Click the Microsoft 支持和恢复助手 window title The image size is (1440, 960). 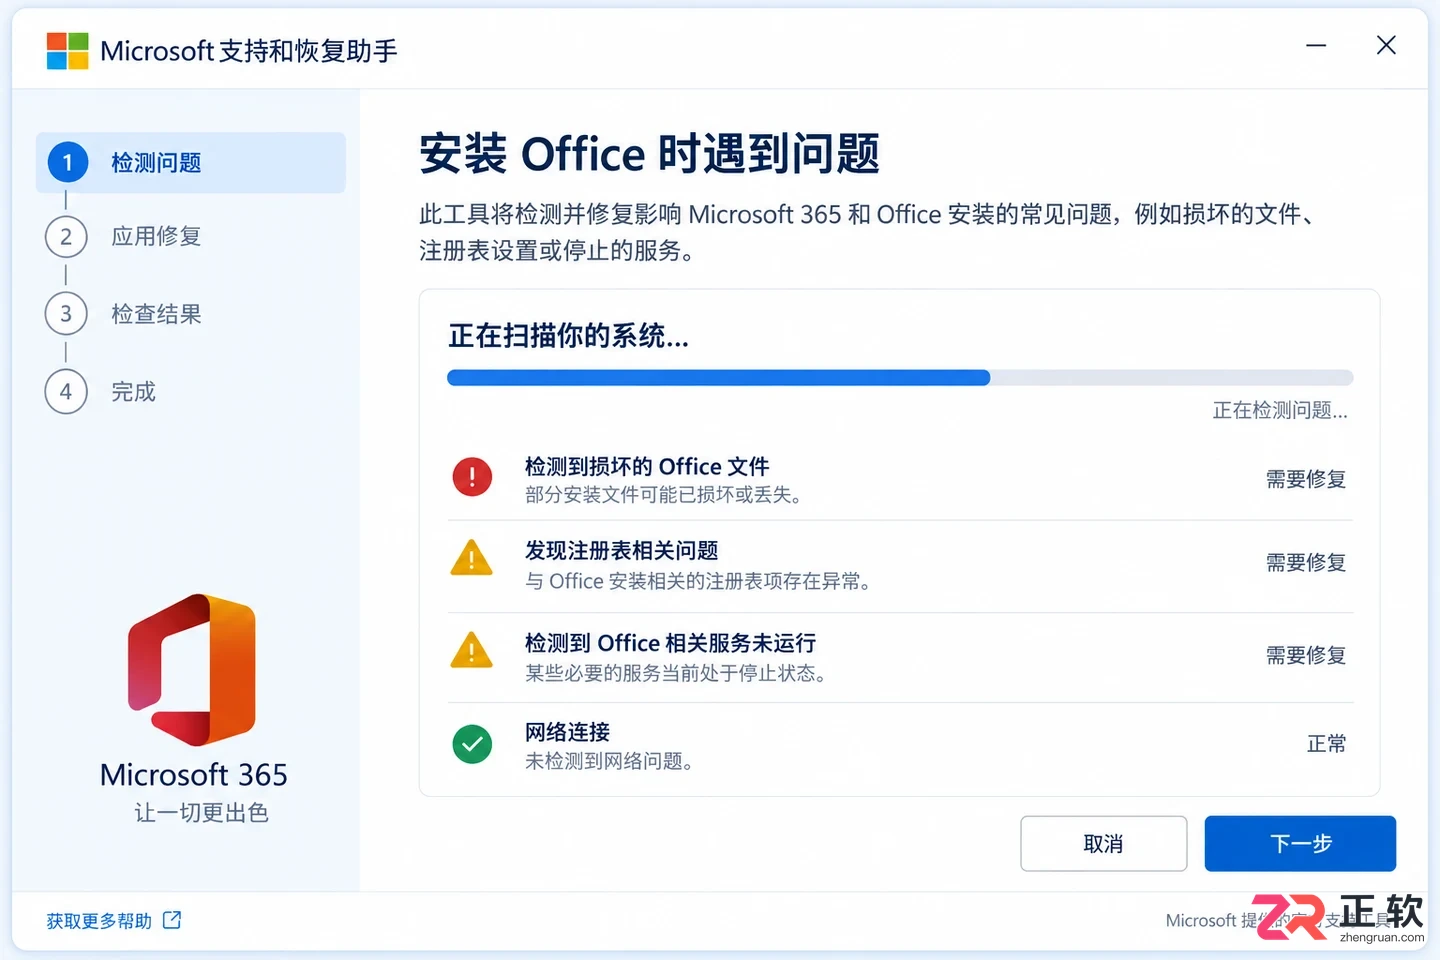(x=249, y=51)
